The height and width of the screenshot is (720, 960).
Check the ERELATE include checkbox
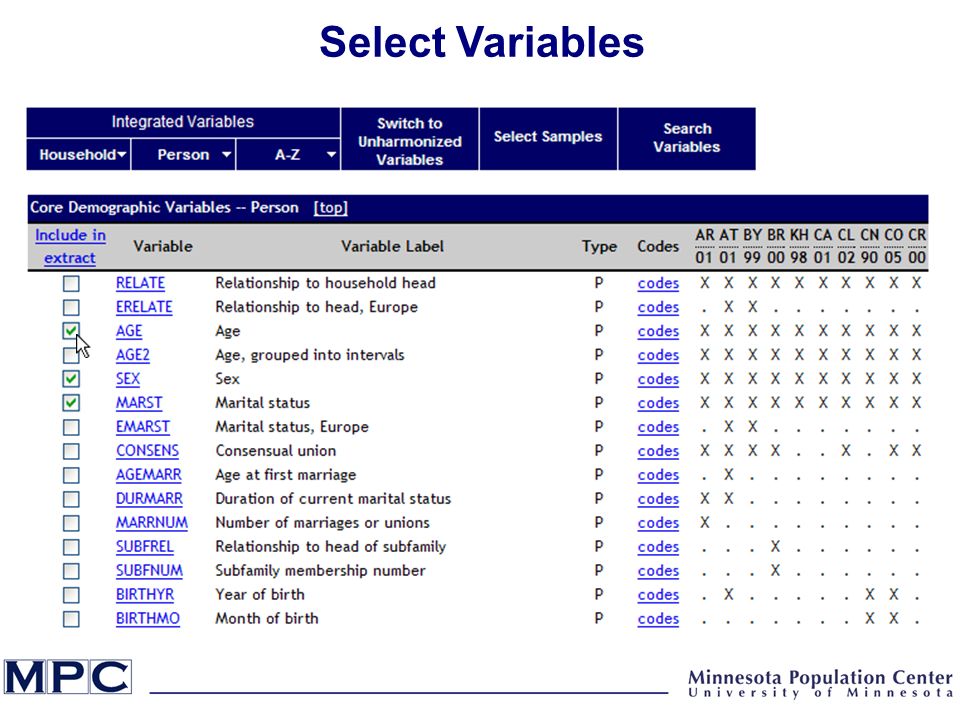[71, 307]
